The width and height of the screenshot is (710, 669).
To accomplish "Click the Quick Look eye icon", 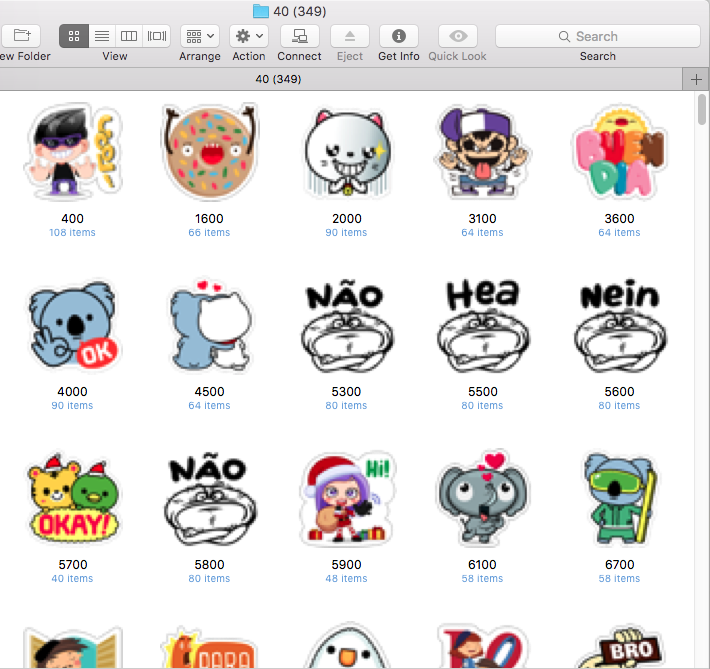I will click(x=458, y=36).
